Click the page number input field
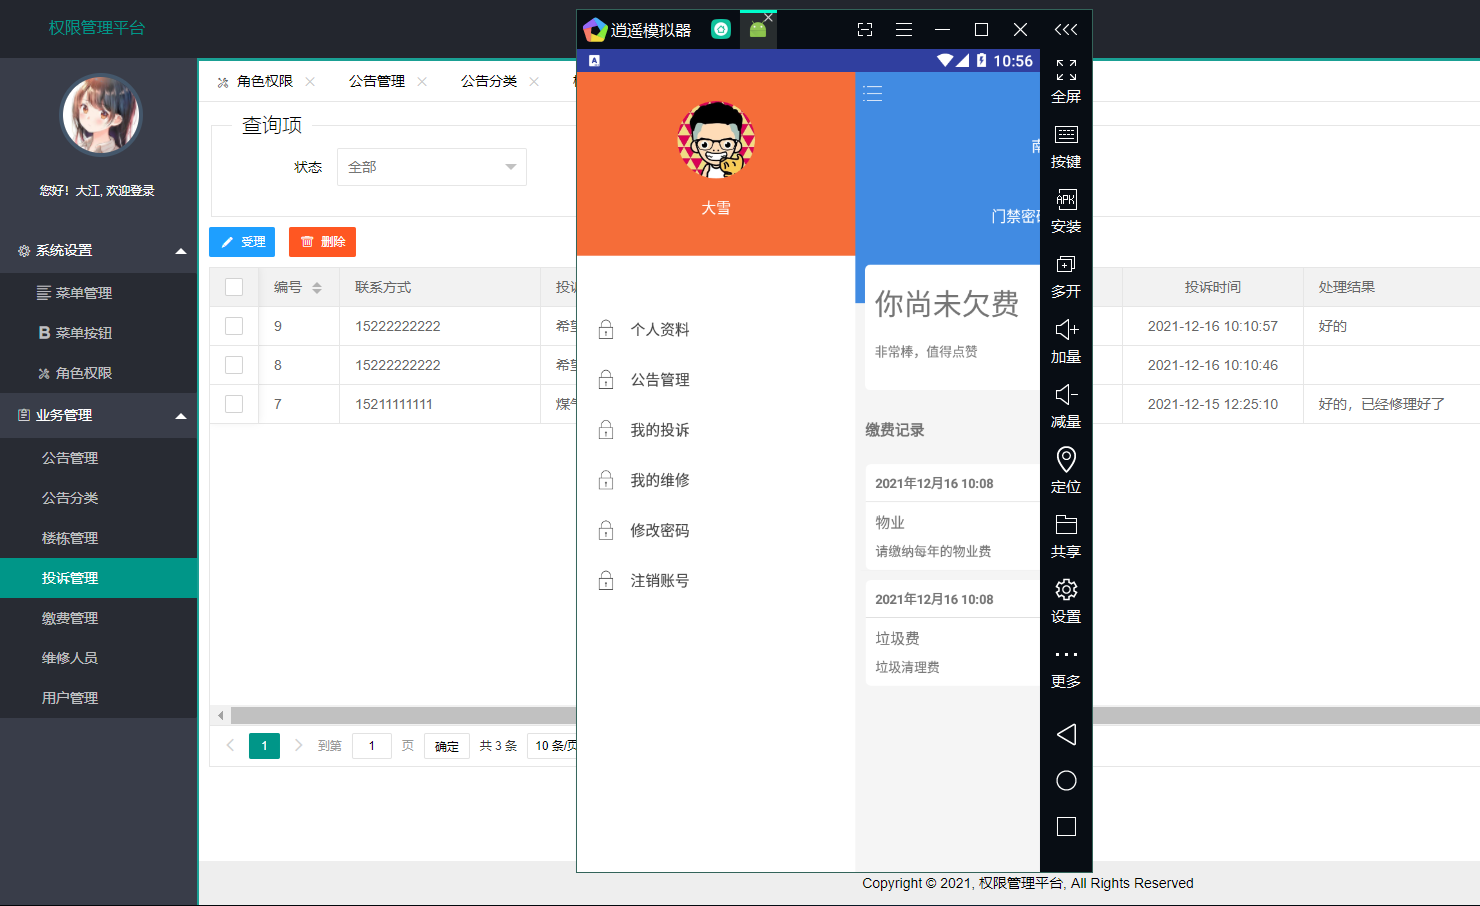 (x=371, y=745)
